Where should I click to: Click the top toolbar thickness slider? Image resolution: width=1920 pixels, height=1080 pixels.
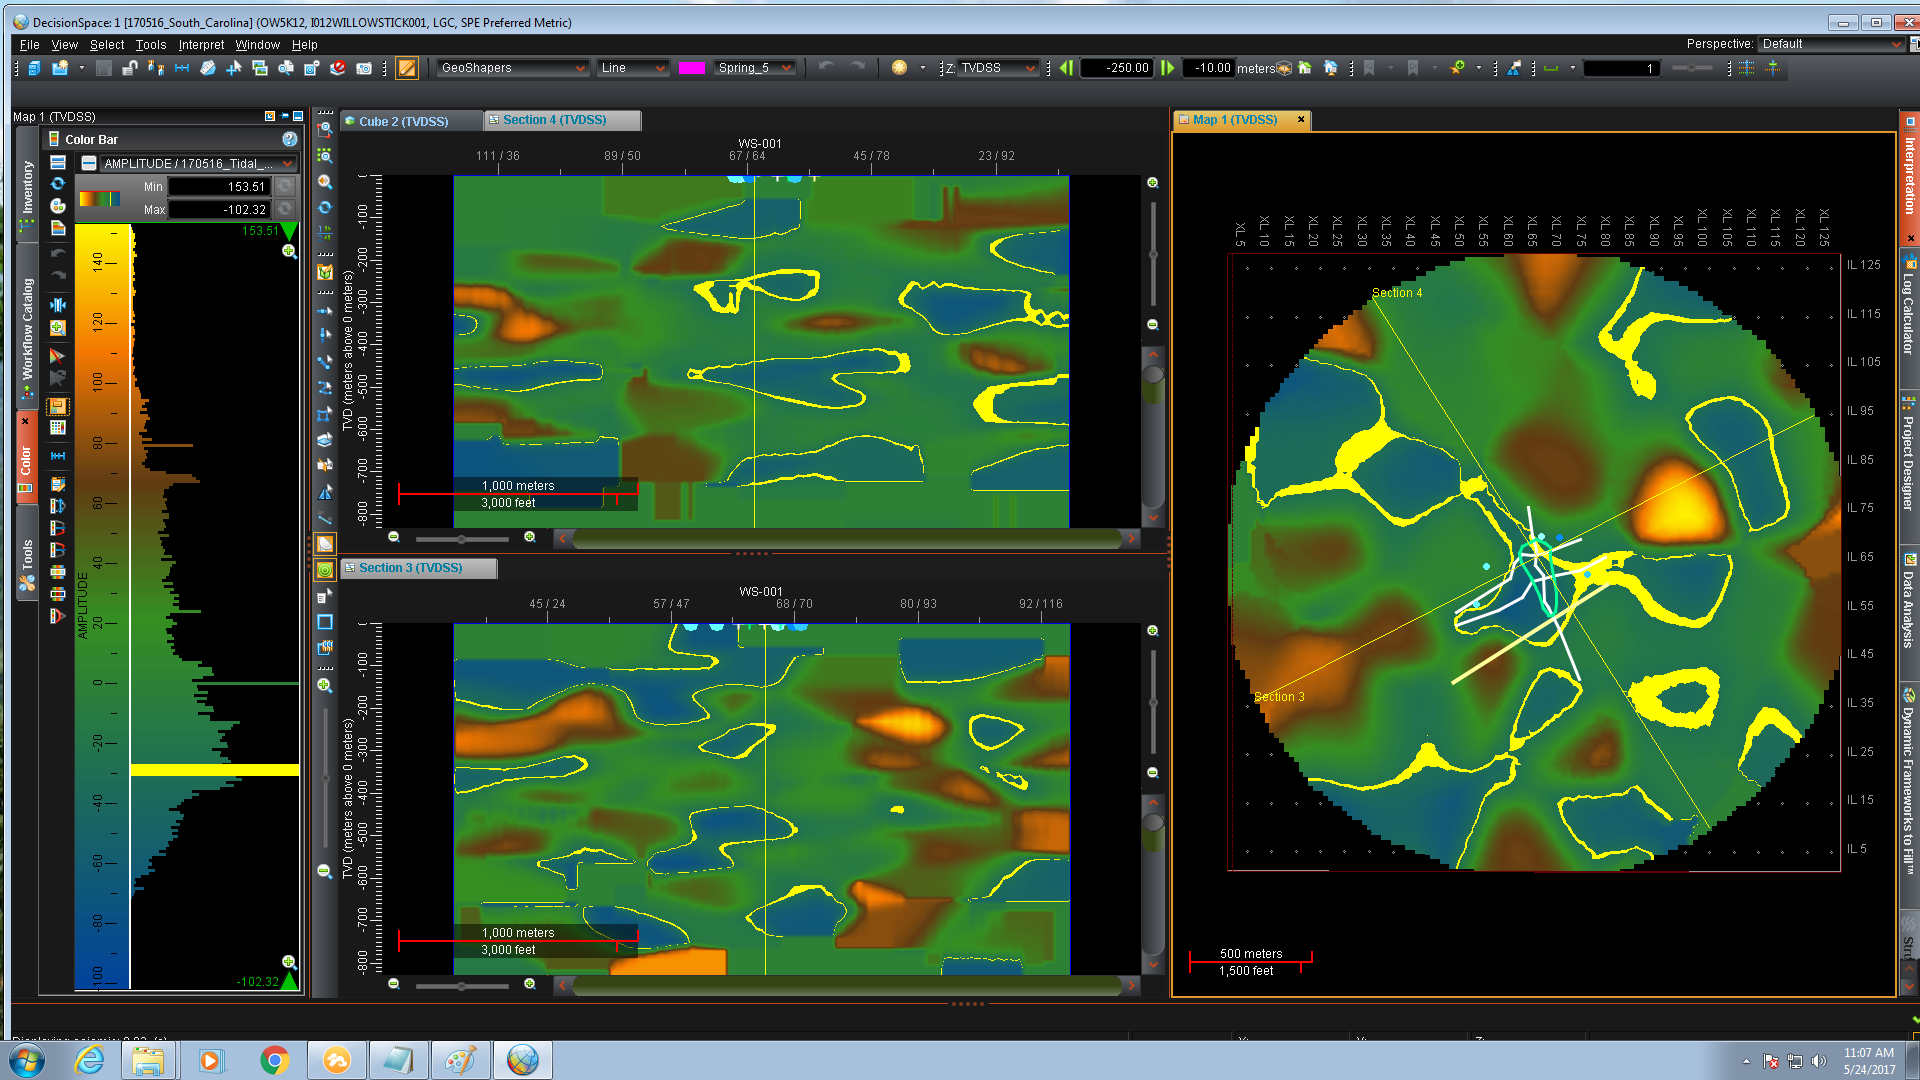[1692, 68]
